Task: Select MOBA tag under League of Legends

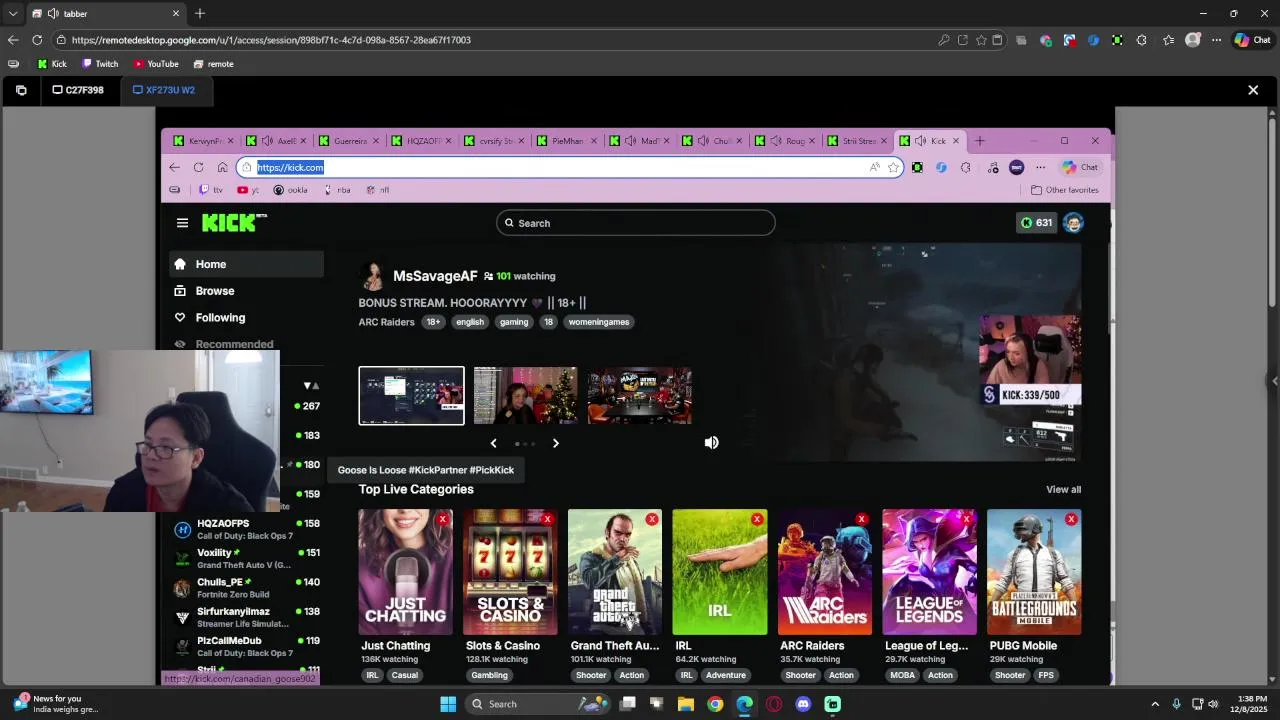Action: pyautogui.click(x=902, y=675)
